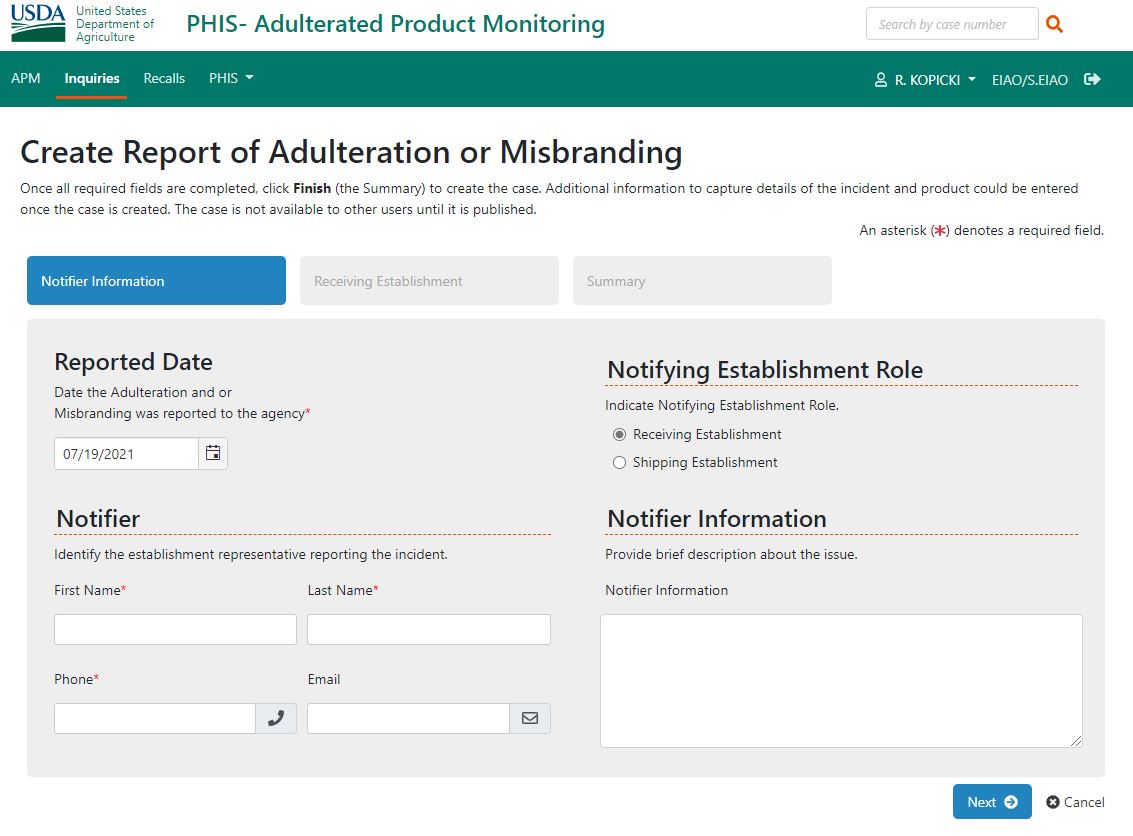Click the Cancel link
The image size is (1133, 836).
(x=1075, y=802)
